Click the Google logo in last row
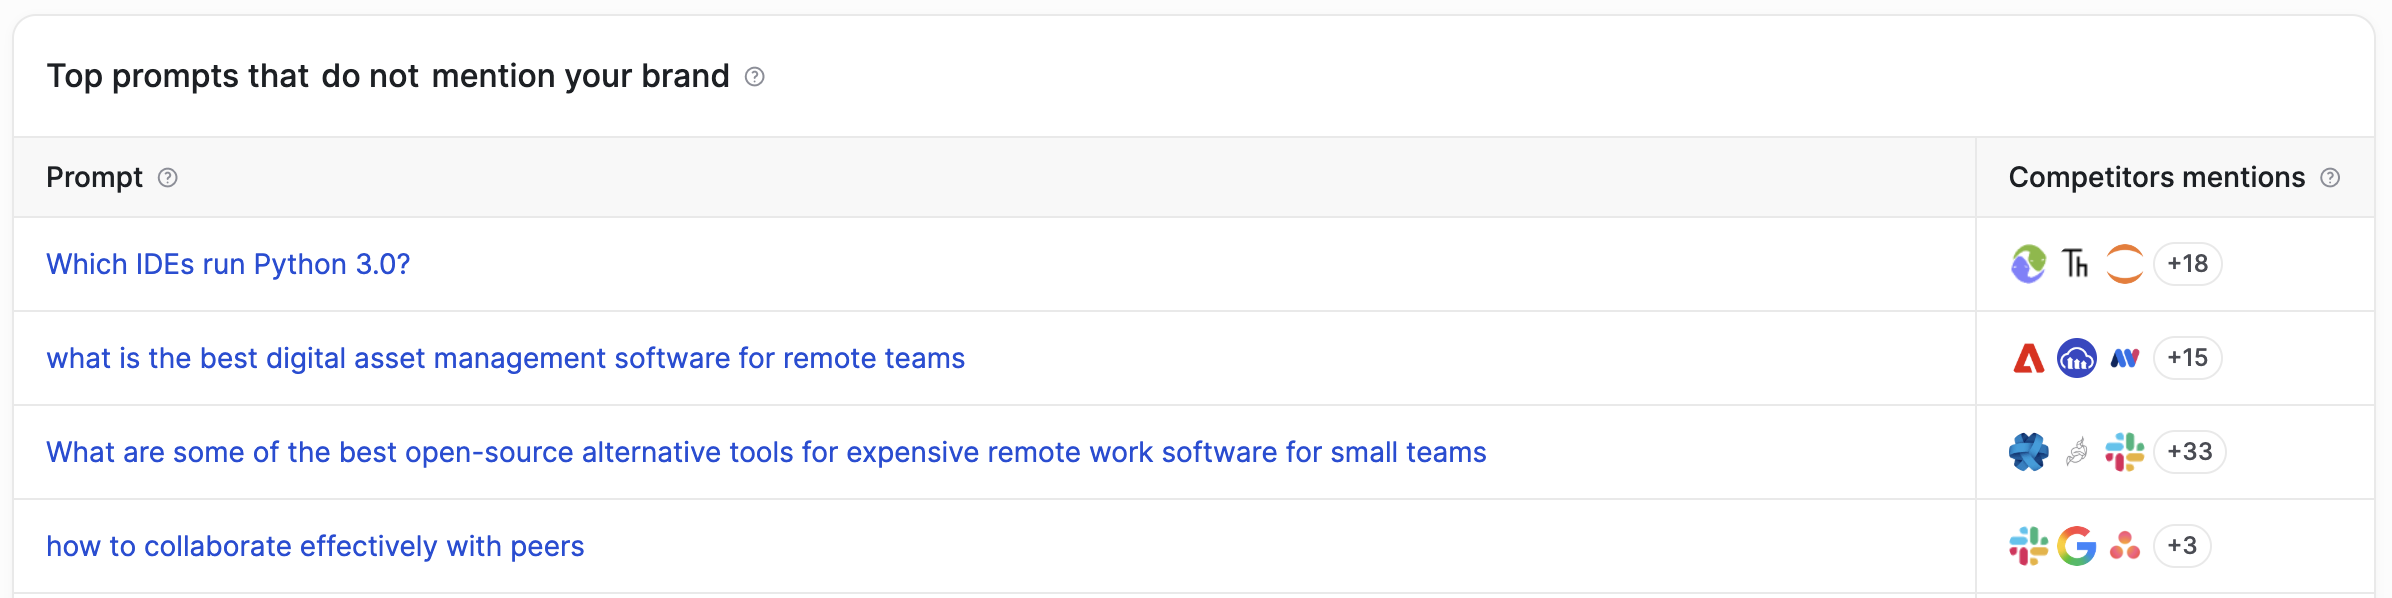This screenshot has width=2392, height=598. 2077,546
